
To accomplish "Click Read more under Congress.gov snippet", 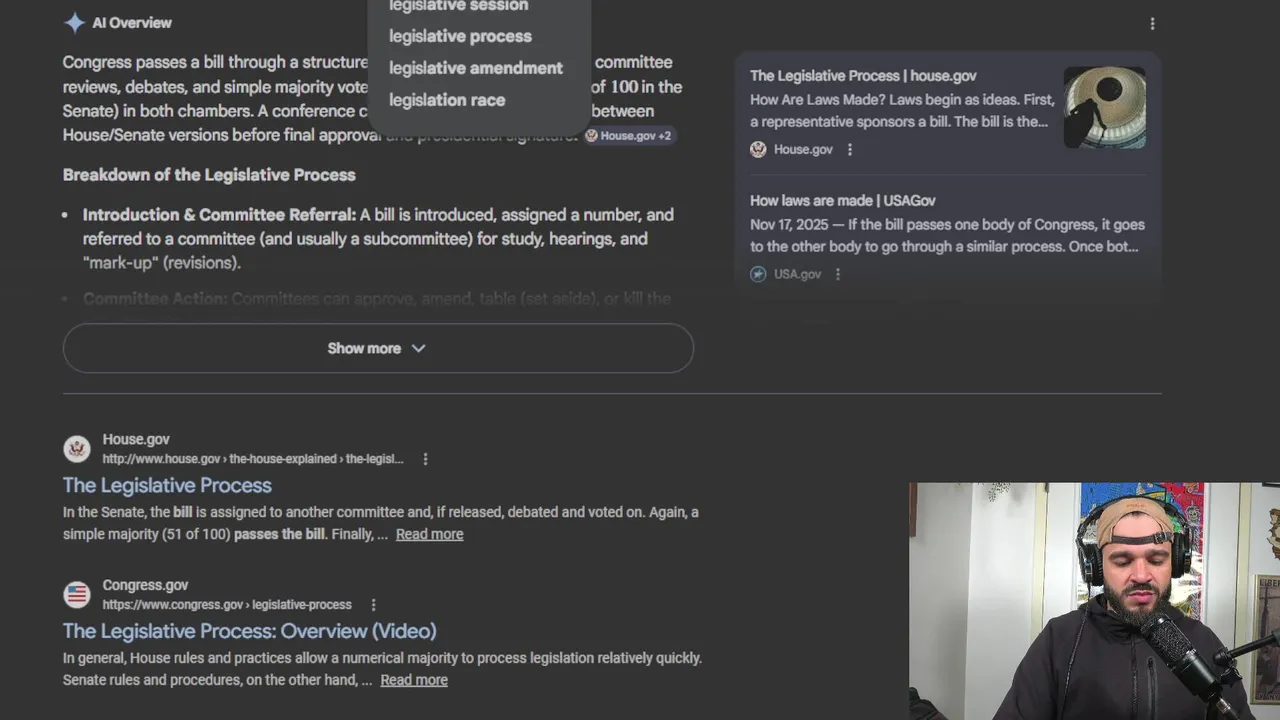I will point(414,680).
